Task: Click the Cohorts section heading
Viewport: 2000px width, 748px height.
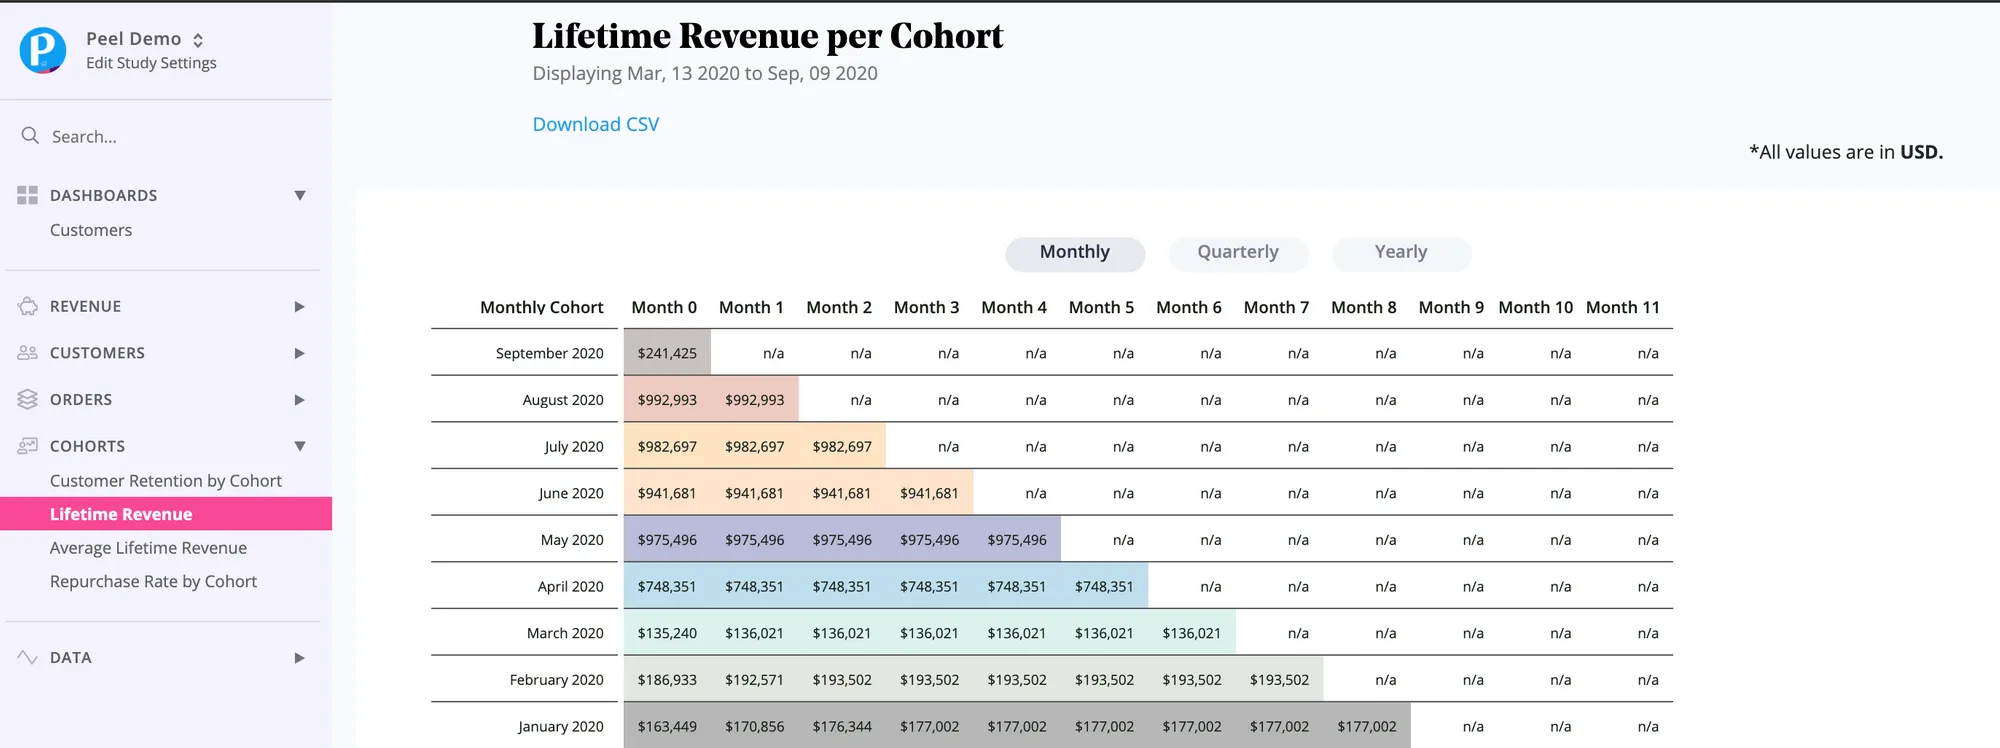Action: coord(87,446)
